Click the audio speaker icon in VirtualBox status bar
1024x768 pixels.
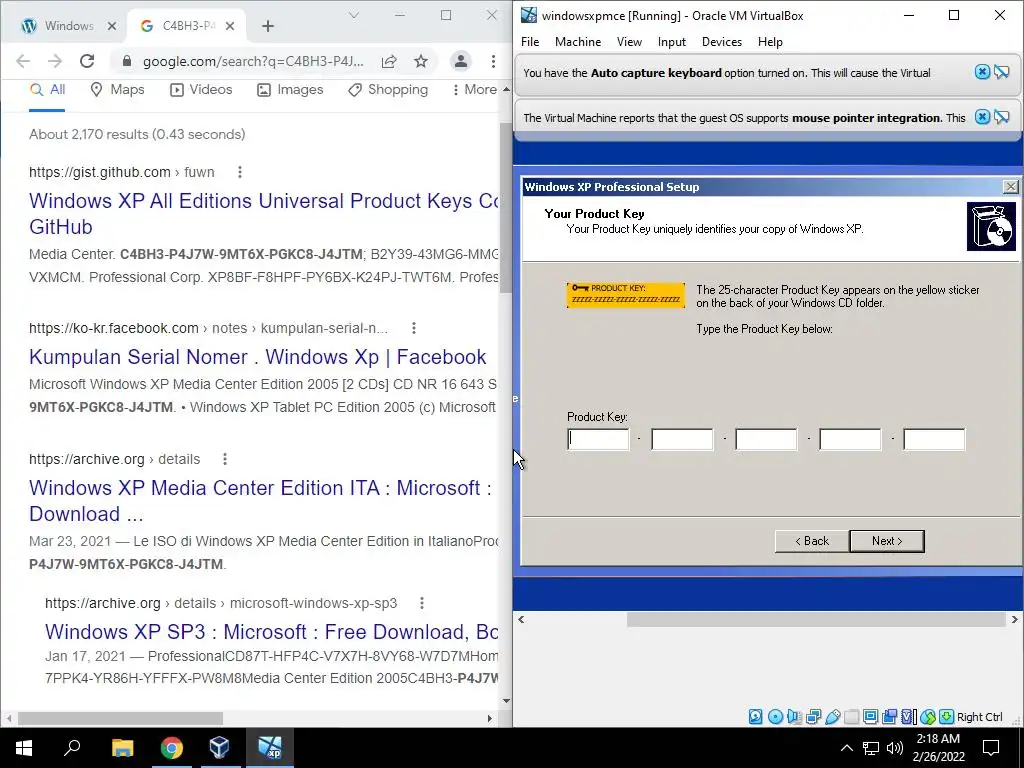pos(794,717)
